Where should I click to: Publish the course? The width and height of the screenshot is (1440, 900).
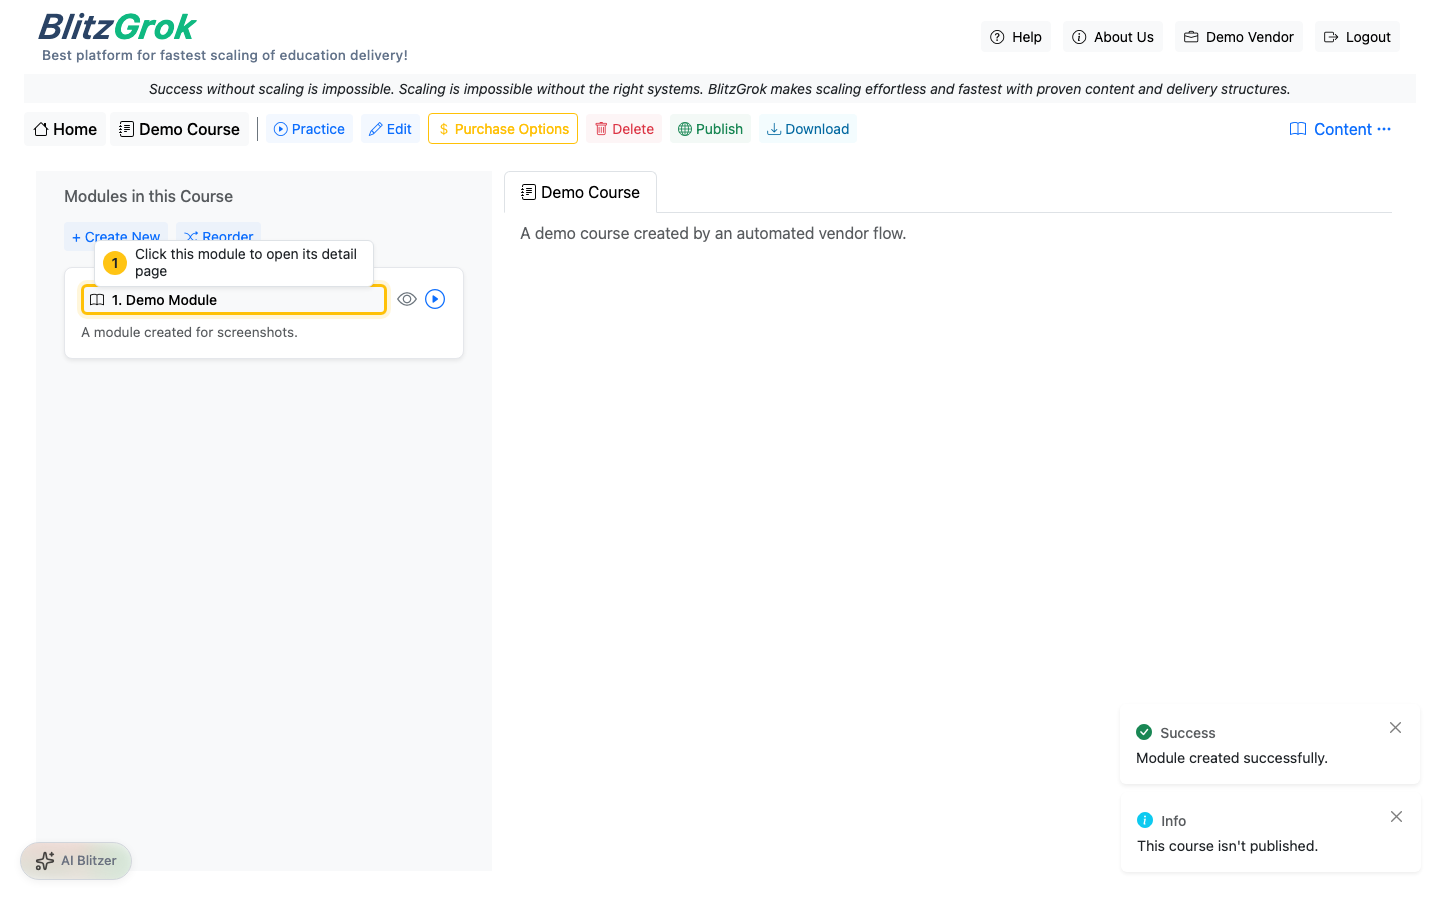[710, 129]
